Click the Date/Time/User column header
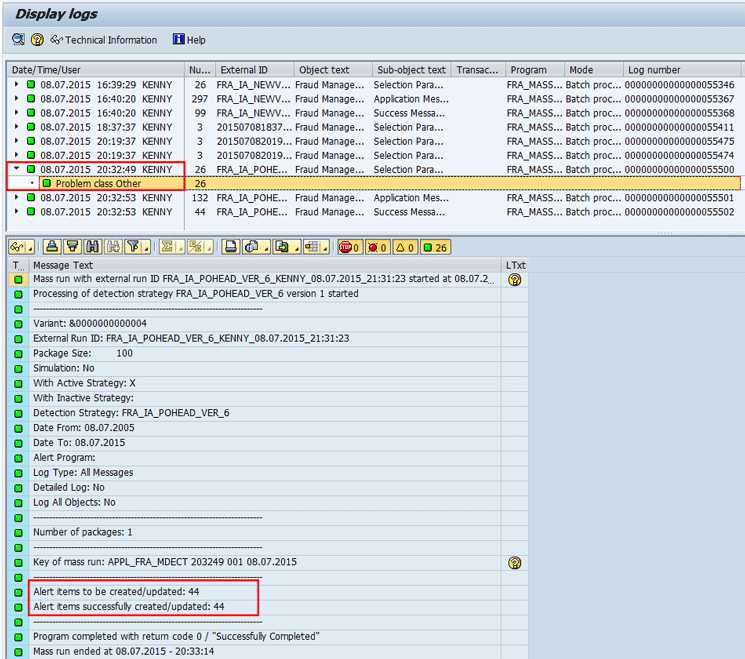The image size is (745, 659). [x=96, y=70]
